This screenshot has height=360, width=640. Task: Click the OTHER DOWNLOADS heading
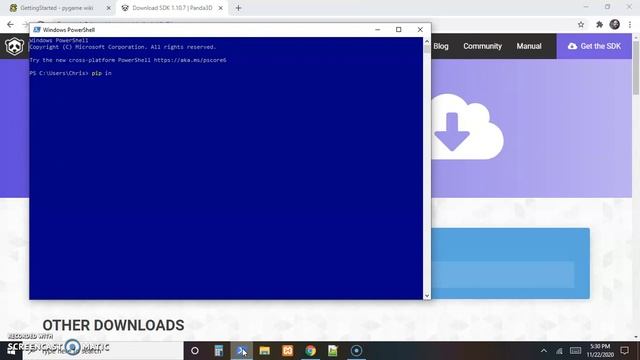pyautogui.click(x=113, y=325)
